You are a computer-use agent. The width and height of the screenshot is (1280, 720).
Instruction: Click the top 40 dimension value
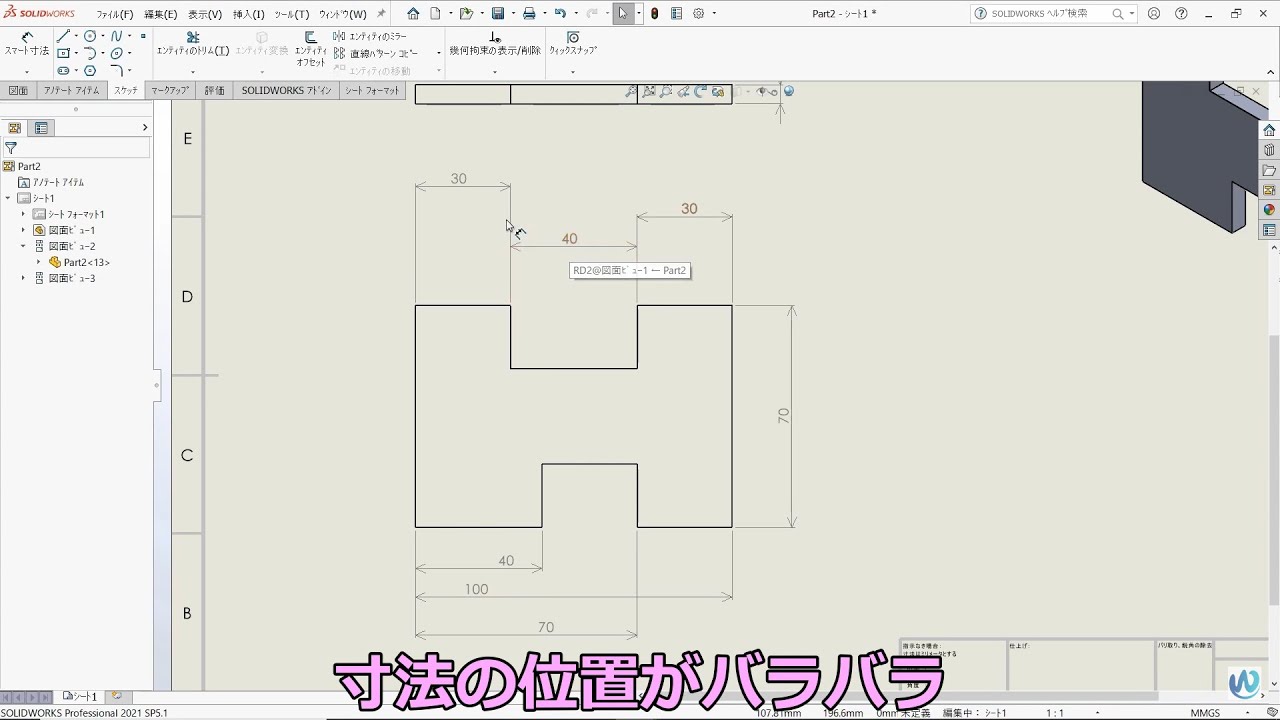569,239
